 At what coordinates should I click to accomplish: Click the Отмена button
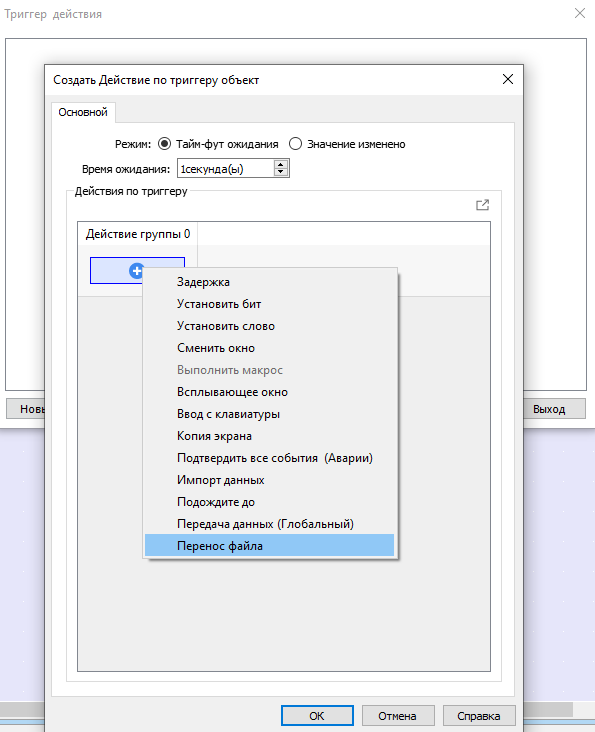pos(398,716)
